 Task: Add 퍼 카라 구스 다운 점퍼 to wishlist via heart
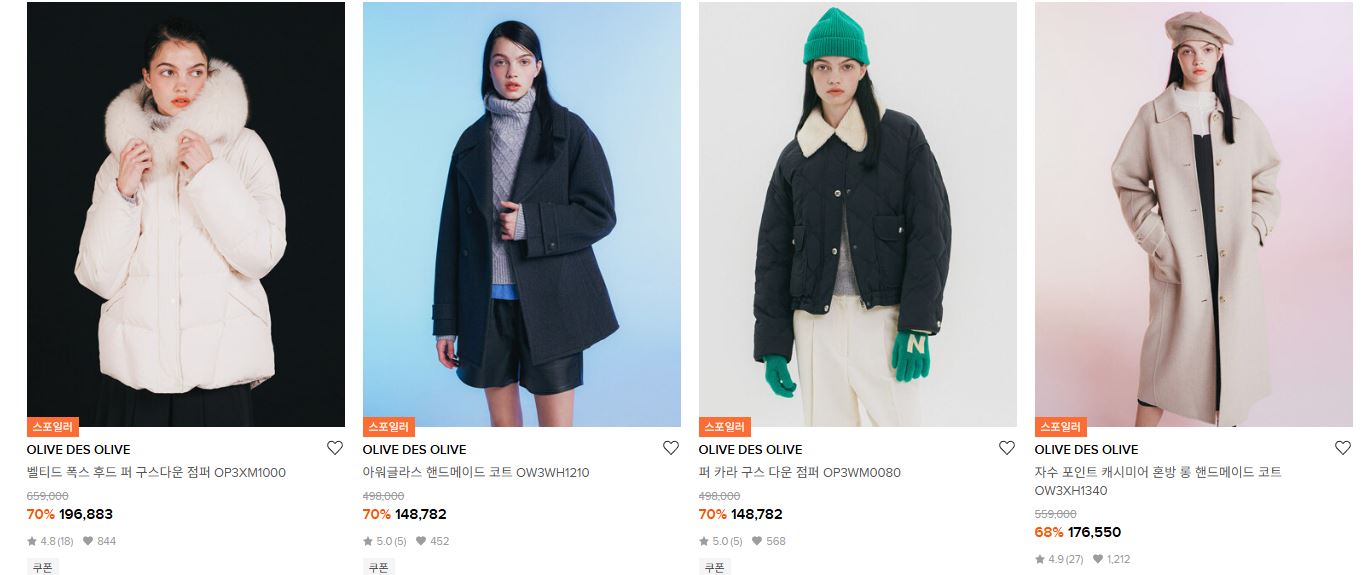tap(1007, 448)
